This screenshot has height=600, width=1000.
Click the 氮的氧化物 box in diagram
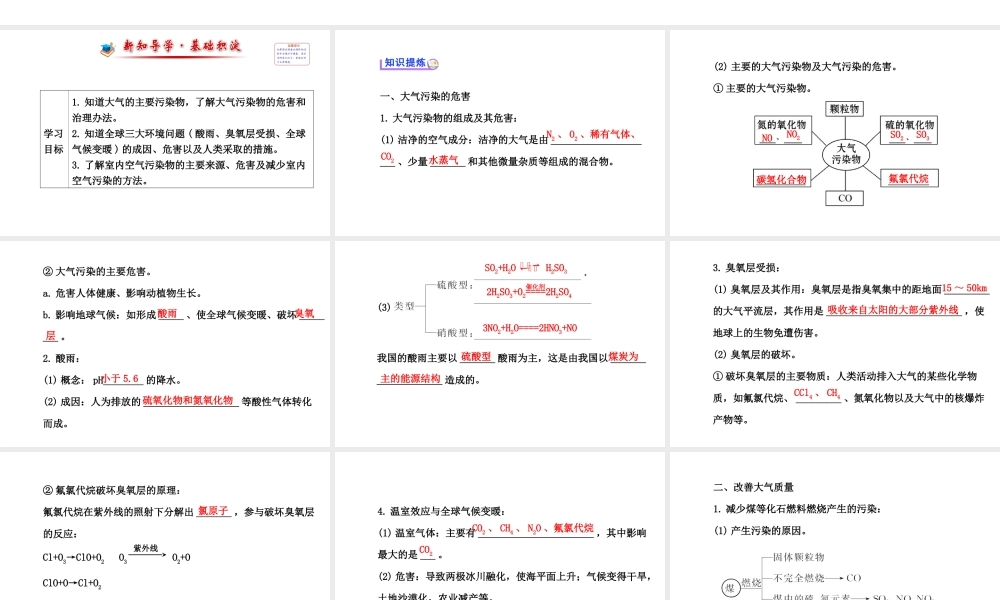pyautogui.click(x=782, y=130)
